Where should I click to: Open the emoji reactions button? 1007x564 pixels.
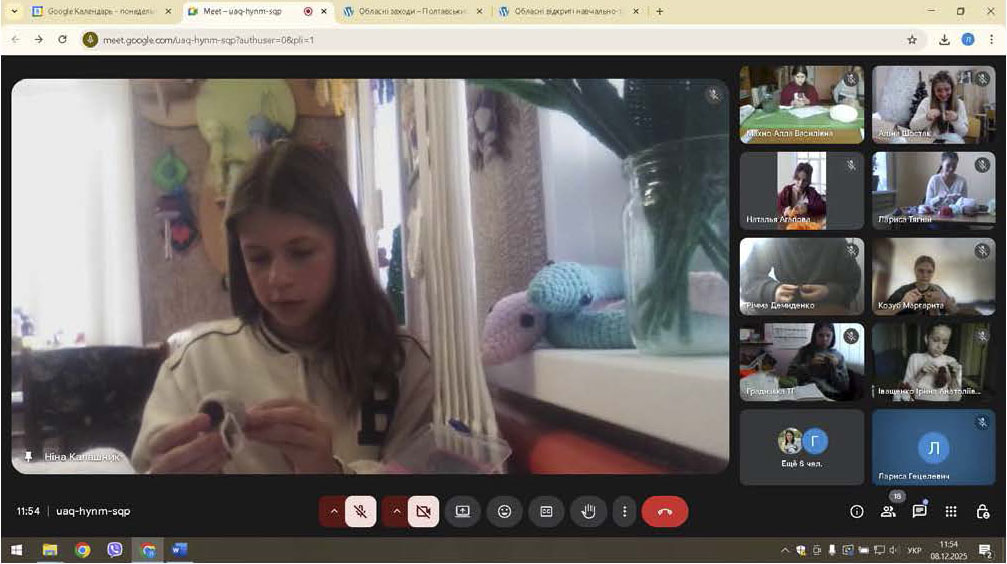pyautogui.click(x=504, y=511)
